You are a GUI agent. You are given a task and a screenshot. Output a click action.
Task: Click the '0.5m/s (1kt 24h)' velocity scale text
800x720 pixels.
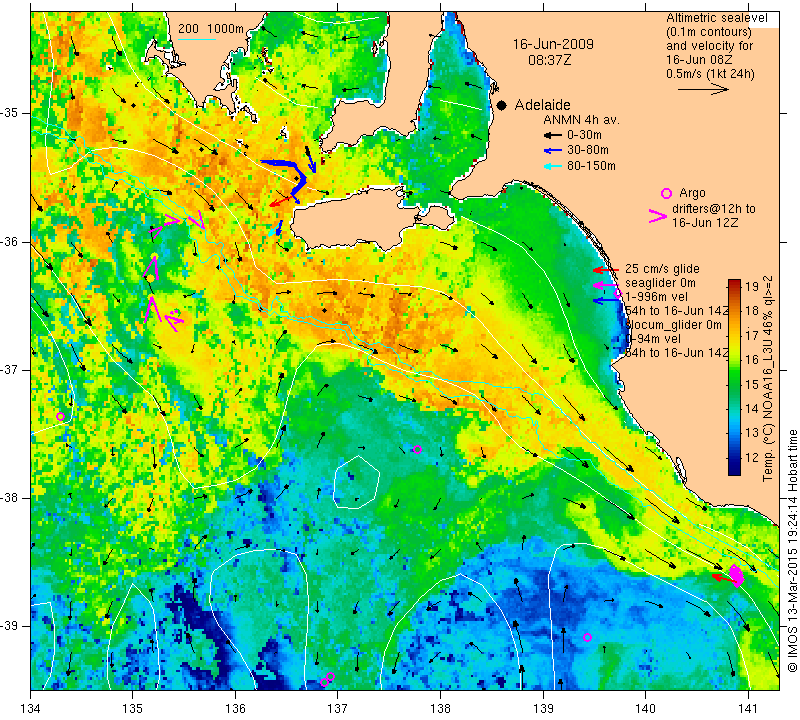710,74
